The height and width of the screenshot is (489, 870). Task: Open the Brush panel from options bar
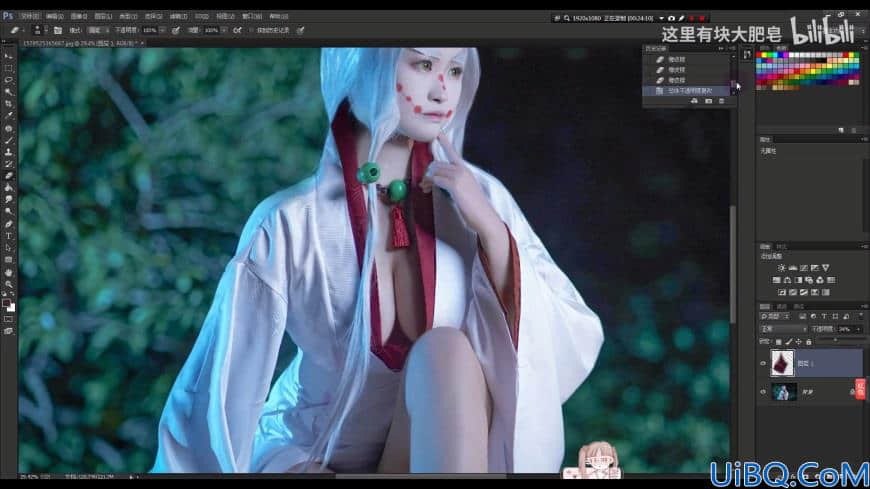point(58,31)
